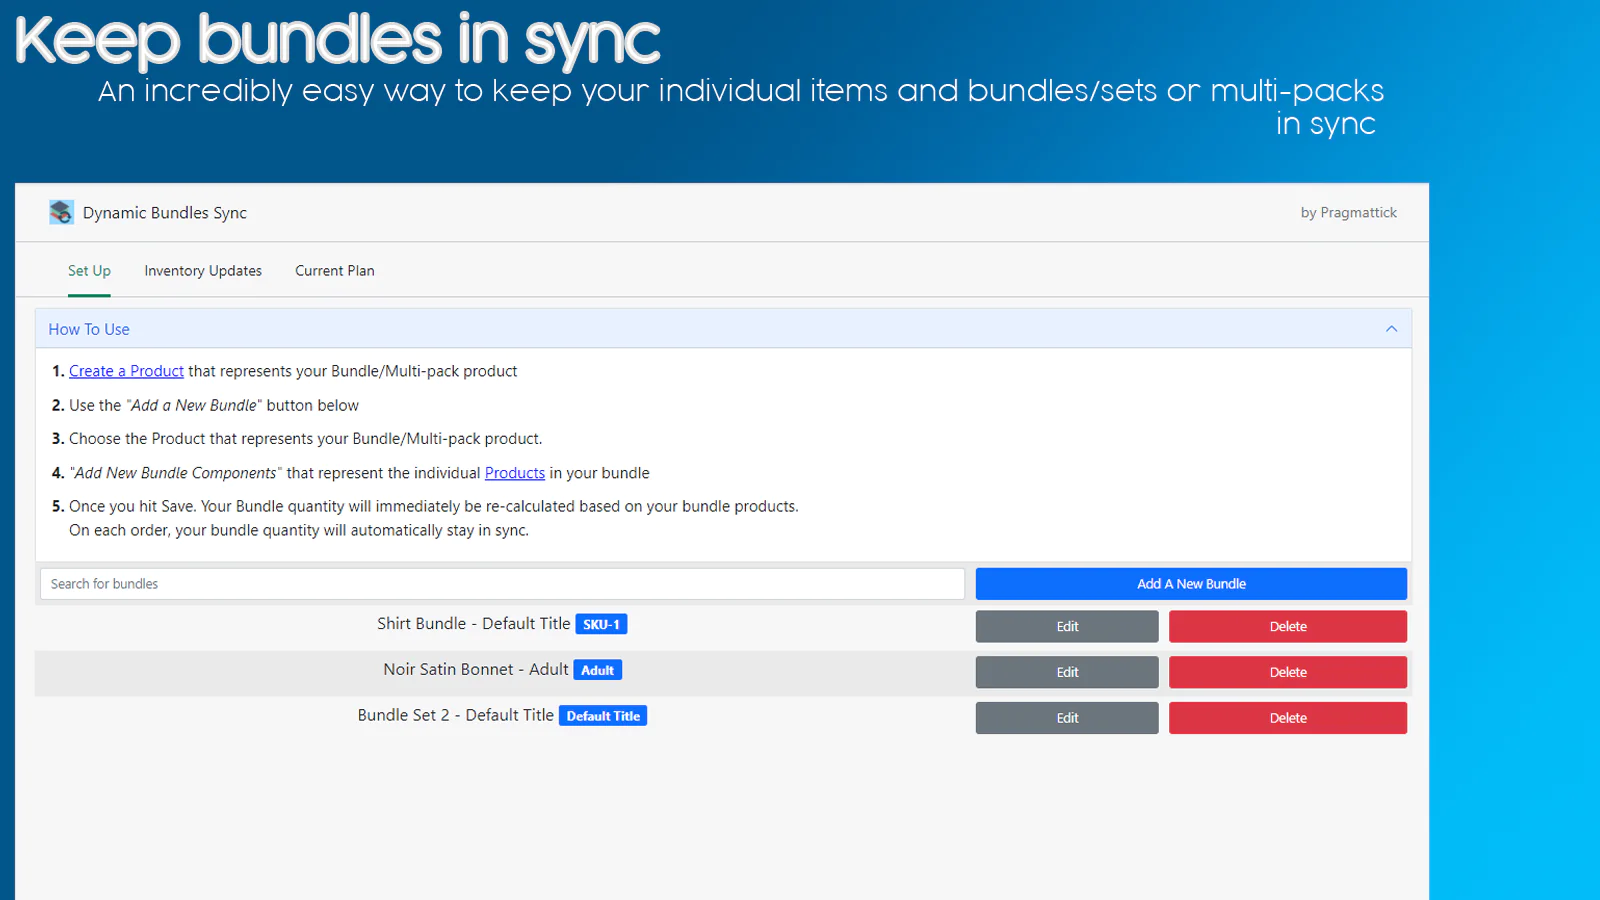The image size is (1600, 900).
Task: Focus the Search for bundles field
Action: (x=502, y=584)
